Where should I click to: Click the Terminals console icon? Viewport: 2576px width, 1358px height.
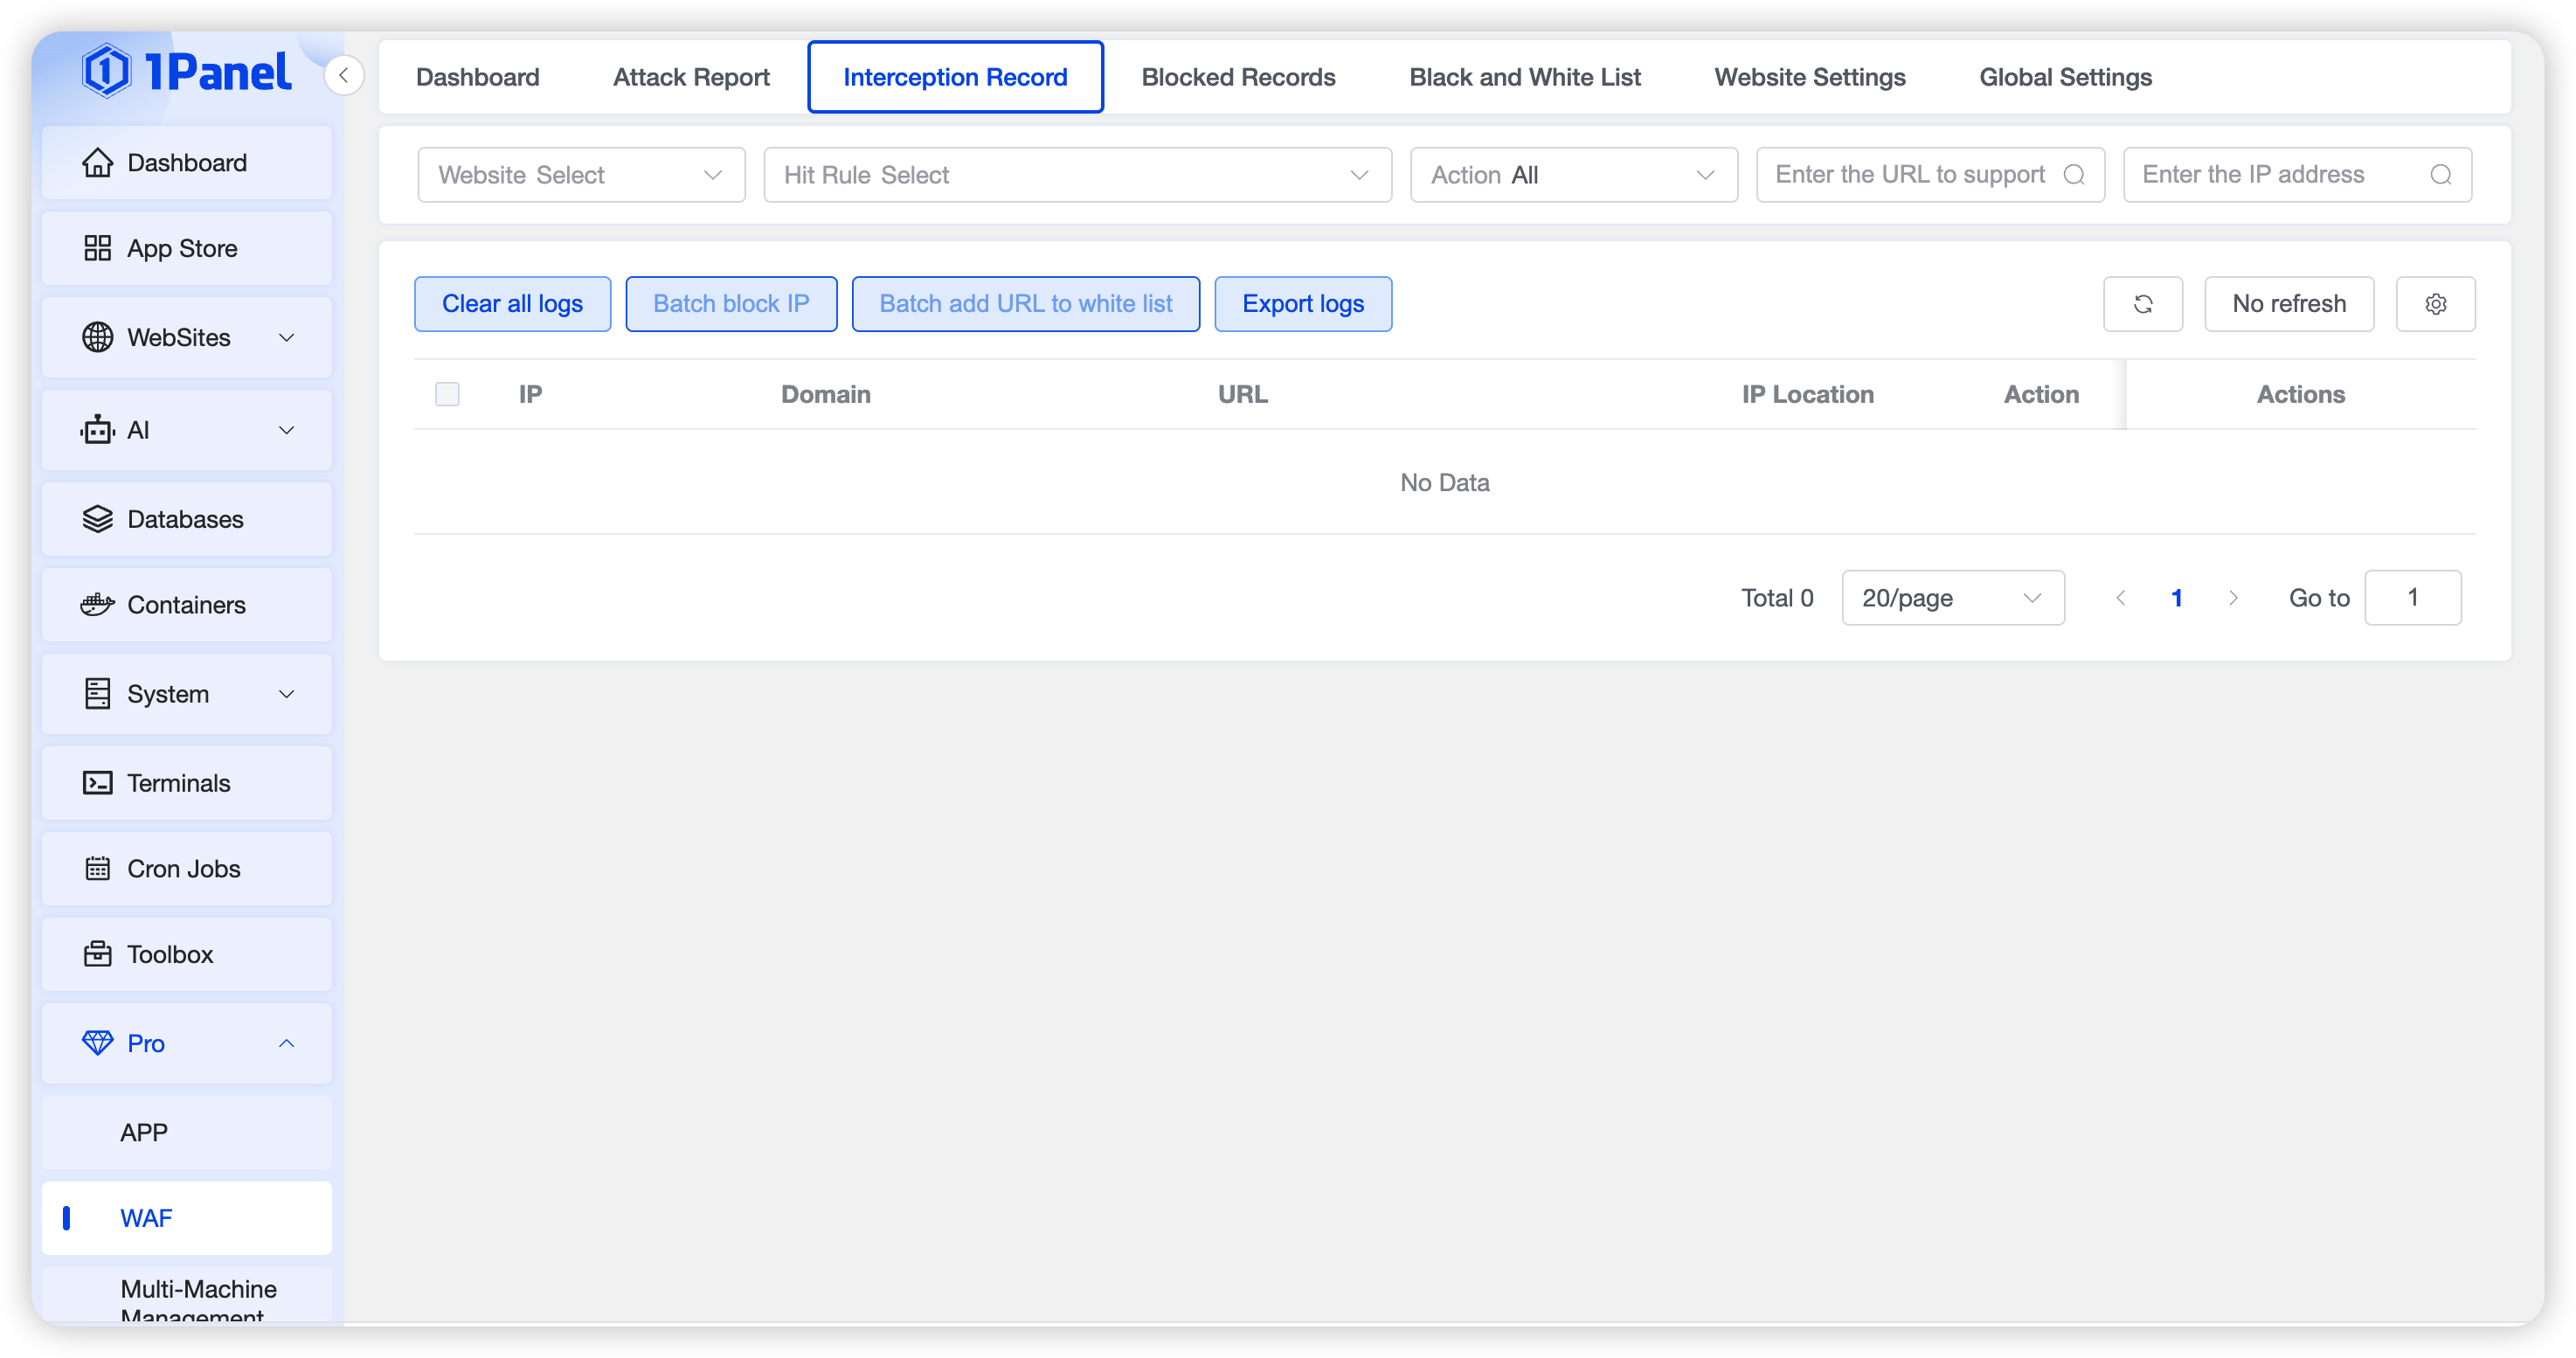97,783
